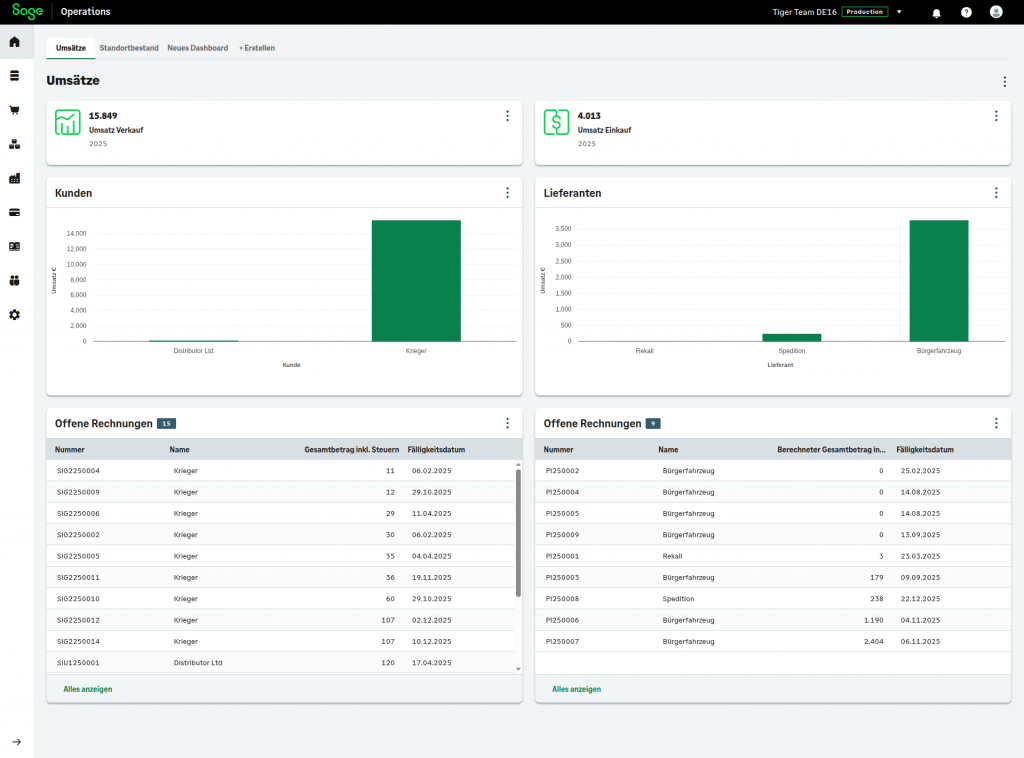Screen dimensions: 1024x758
Task: Open the settings gear in the sidebar
Action: pos(14,314)
